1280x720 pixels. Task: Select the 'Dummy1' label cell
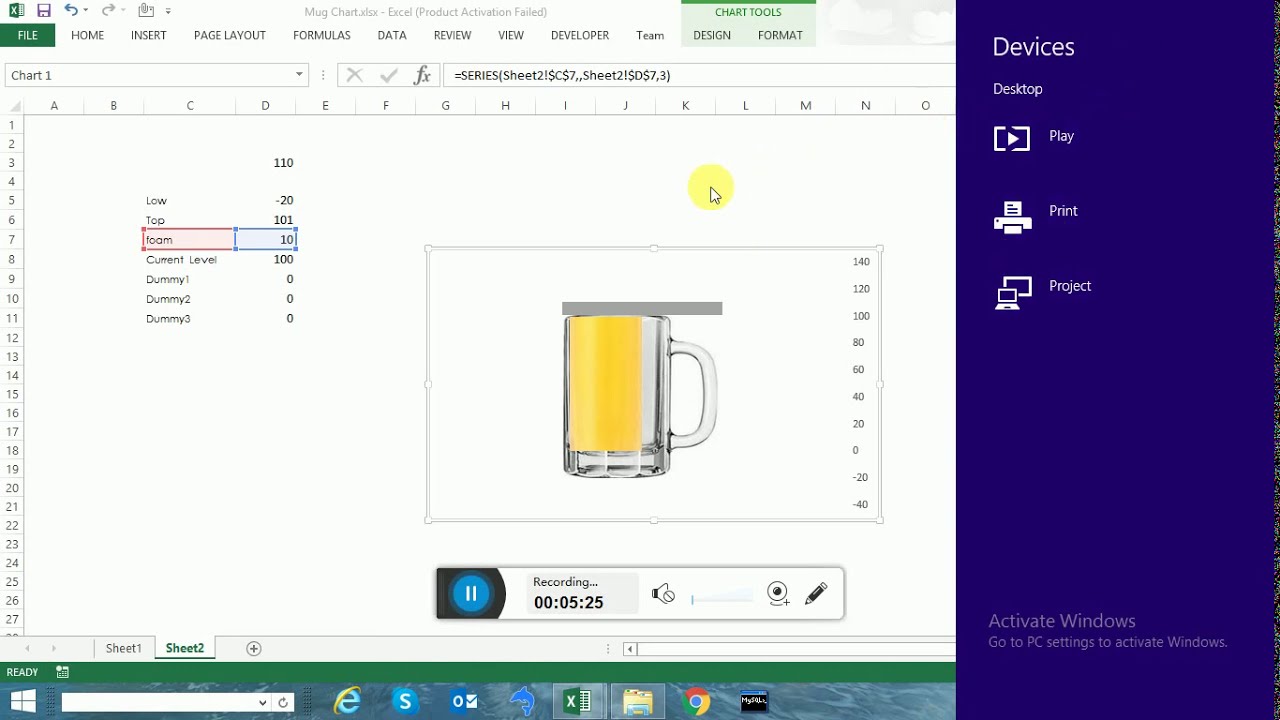[x=189, y=279]
